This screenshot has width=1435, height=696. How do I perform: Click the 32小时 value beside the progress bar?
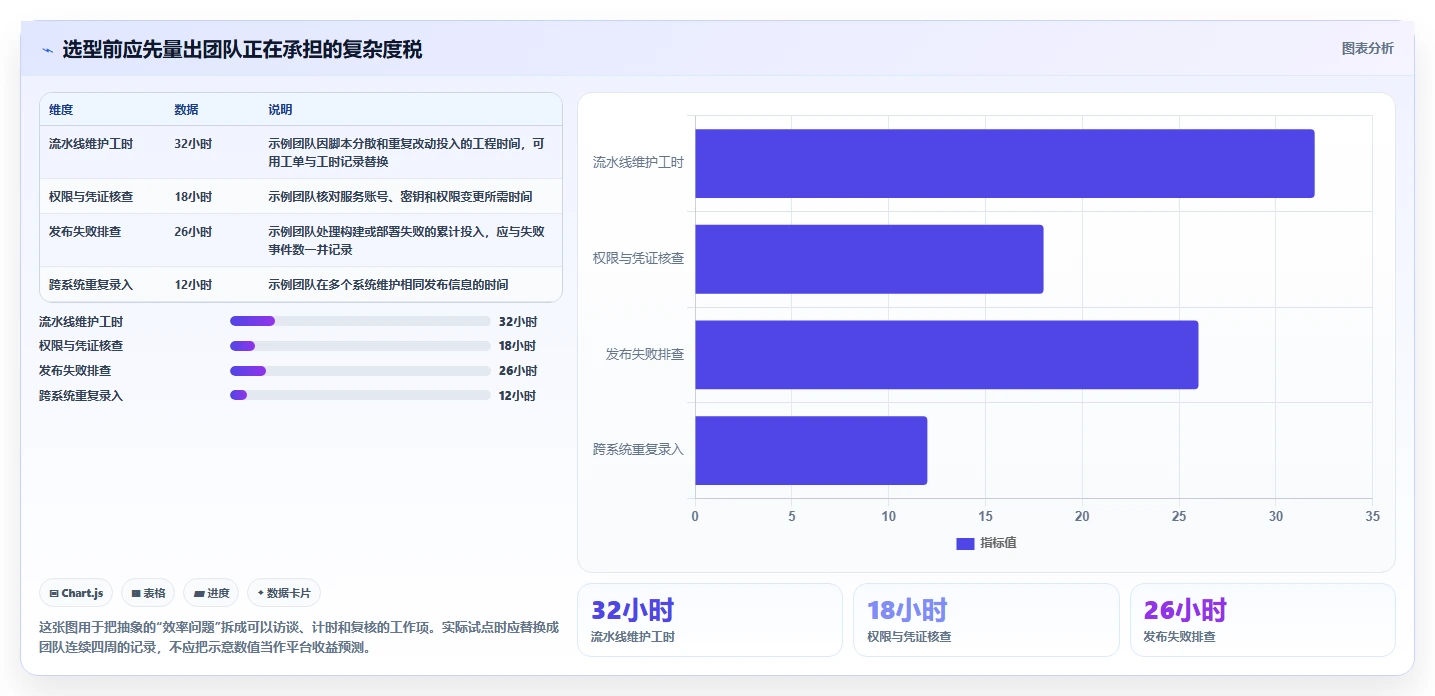(518, 322)
